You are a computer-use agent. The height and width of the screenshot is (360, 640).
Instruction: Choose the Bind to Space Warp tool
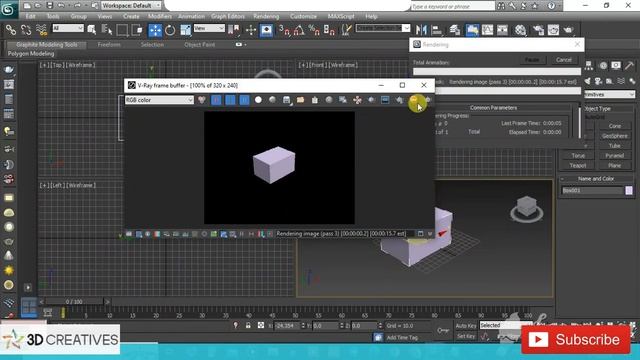tap(41, 30)
